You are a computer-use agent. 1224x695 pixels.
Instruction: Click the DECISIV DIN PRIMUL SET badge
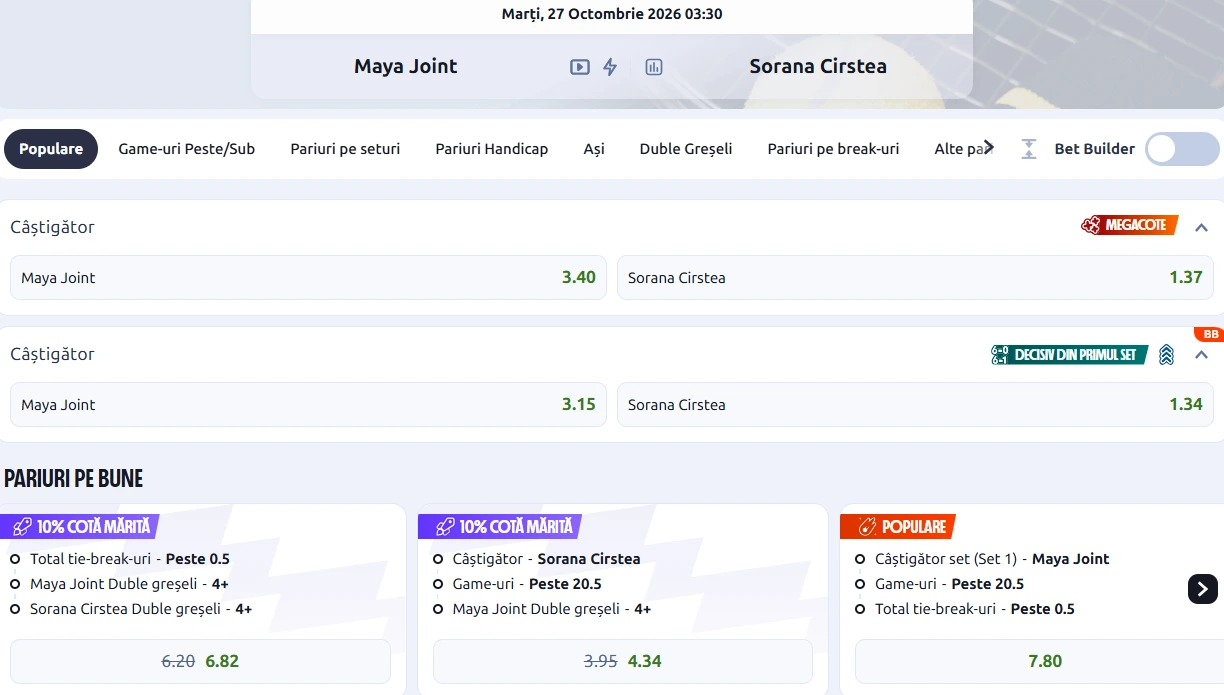(x=1069, y=354)
